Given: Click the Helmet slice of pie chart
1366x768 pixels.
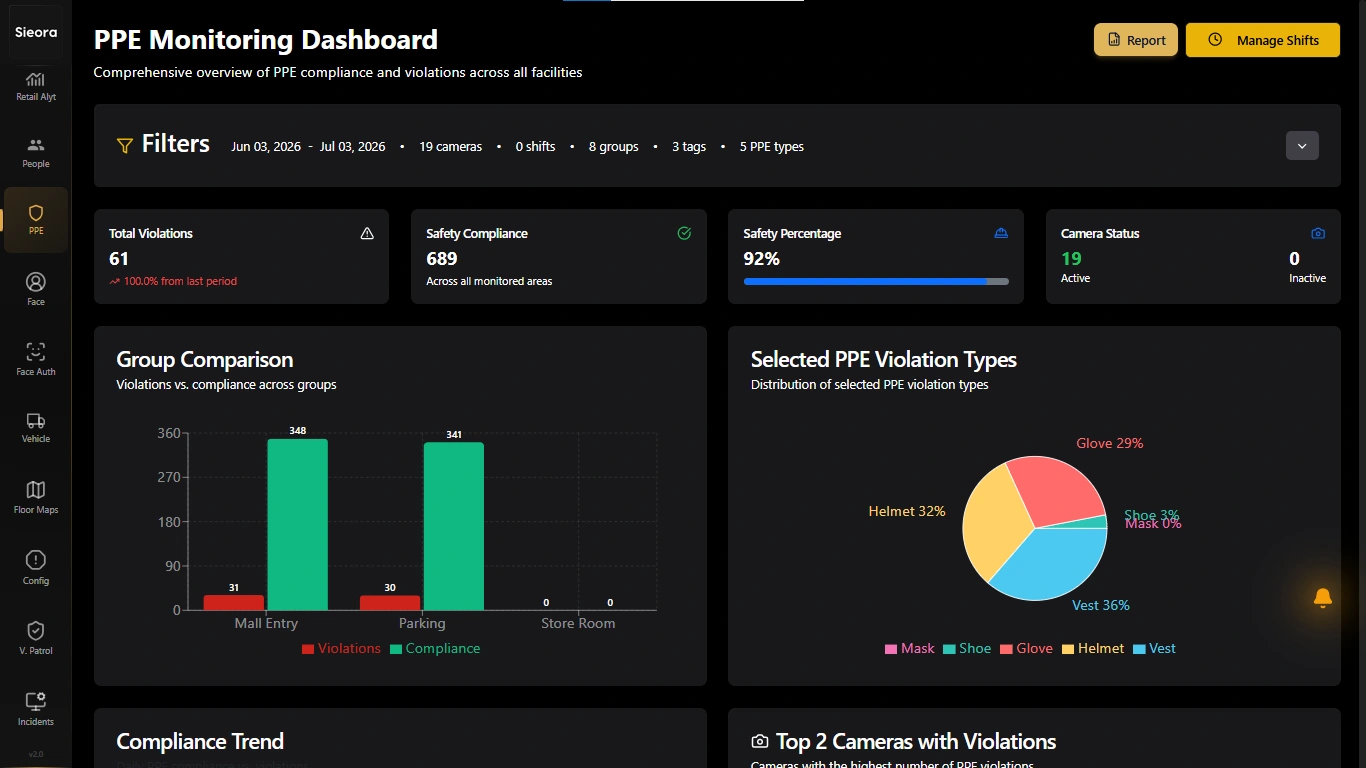Looking at the screenshot, I should (995, 520).
